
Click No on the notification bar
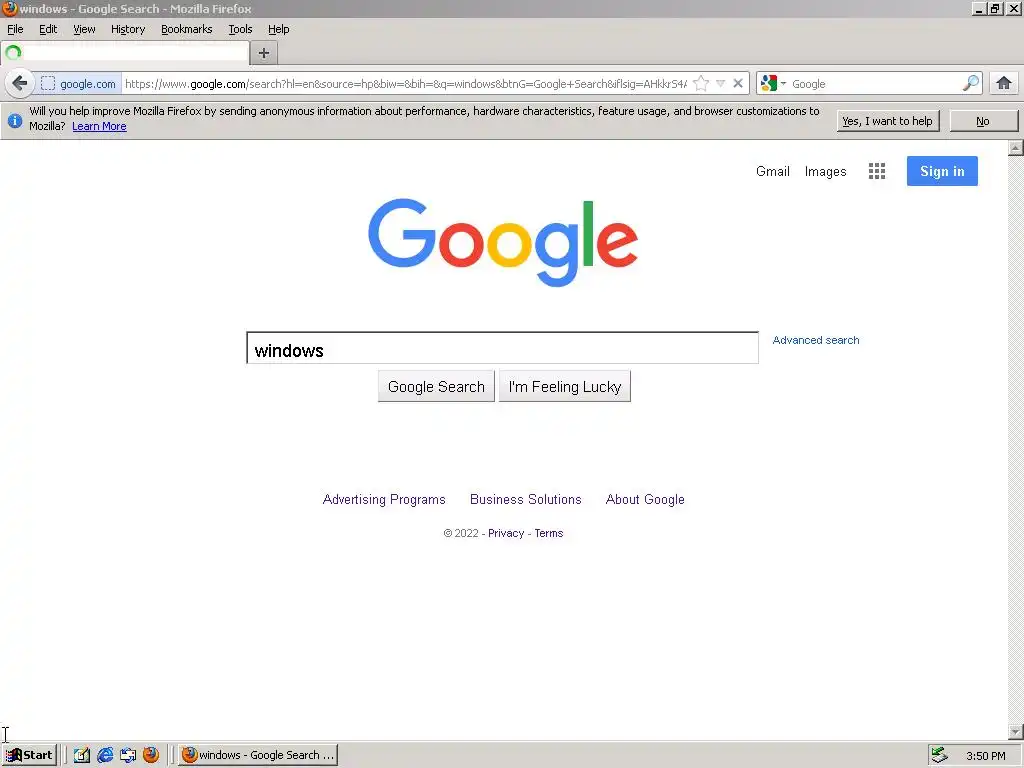(983, 121)
